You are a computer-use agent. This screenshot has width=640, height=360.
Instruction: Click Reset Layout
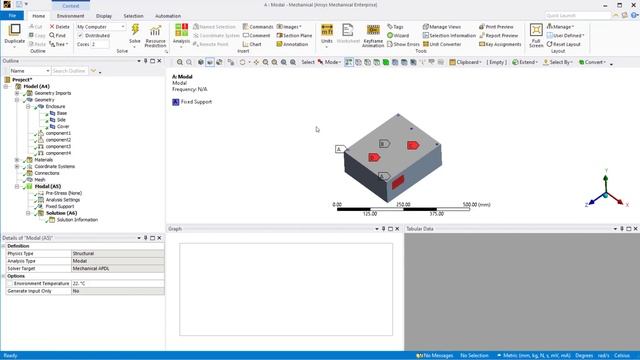(x=563, y=44)
